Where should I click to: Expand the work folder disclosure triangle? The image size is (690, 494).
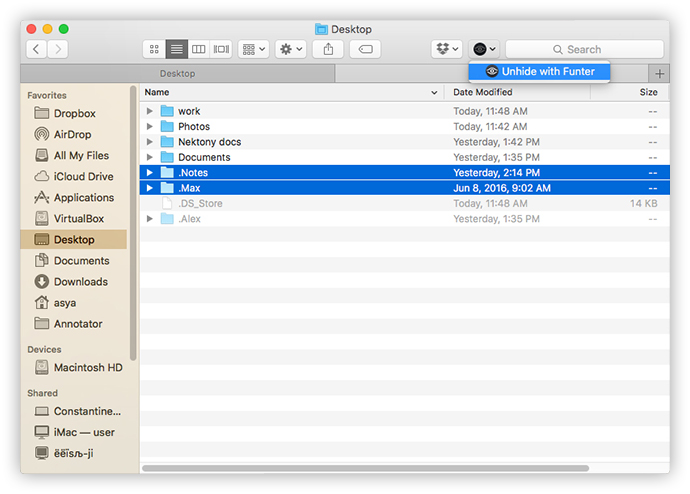(150, 111)
